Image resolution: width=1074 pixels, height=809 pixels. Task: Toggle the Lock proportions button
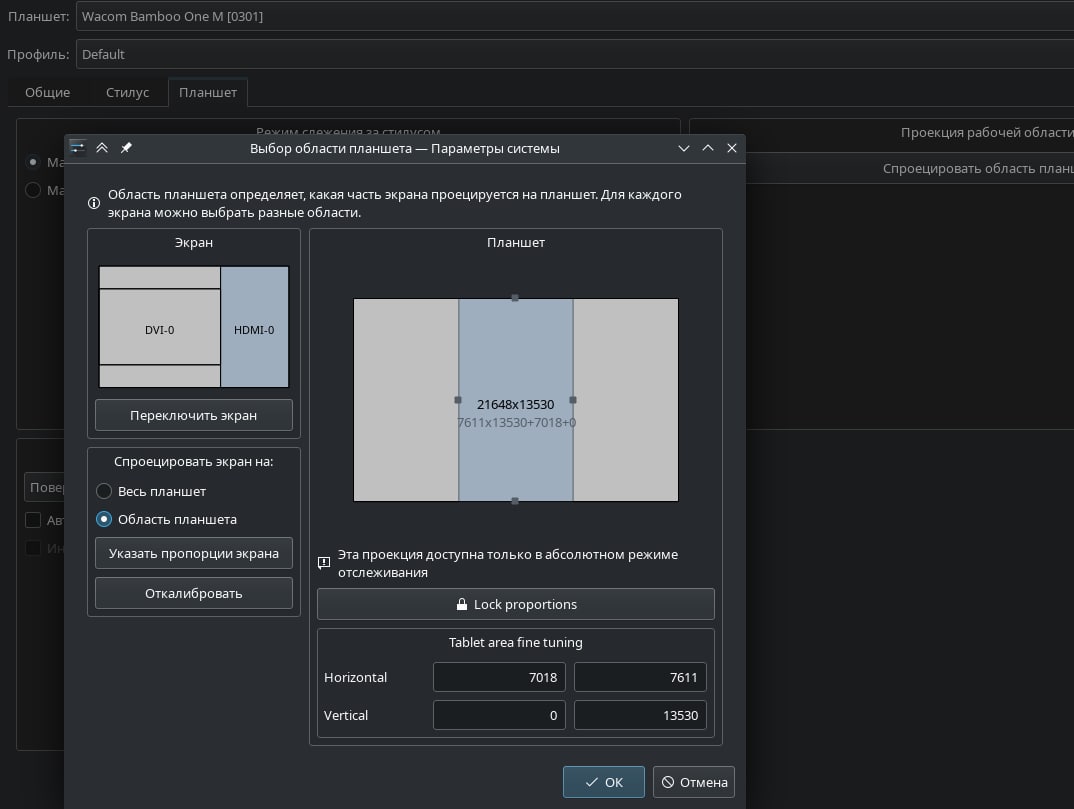[x=516, y=604]
